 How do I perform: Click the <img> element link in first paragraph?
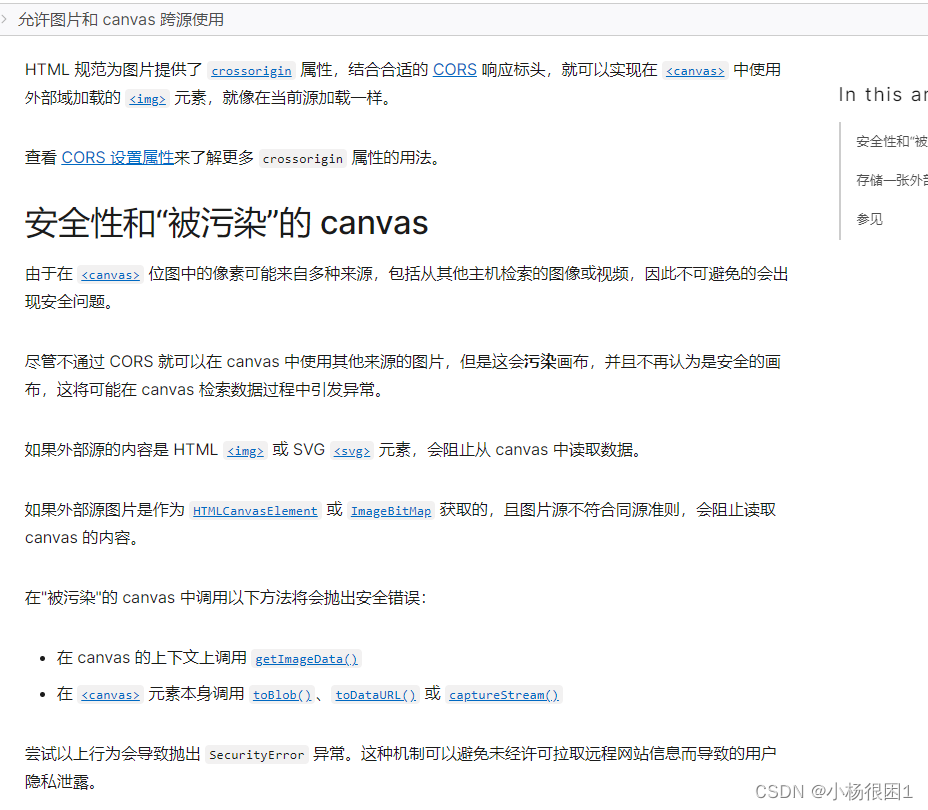(146, 99)
